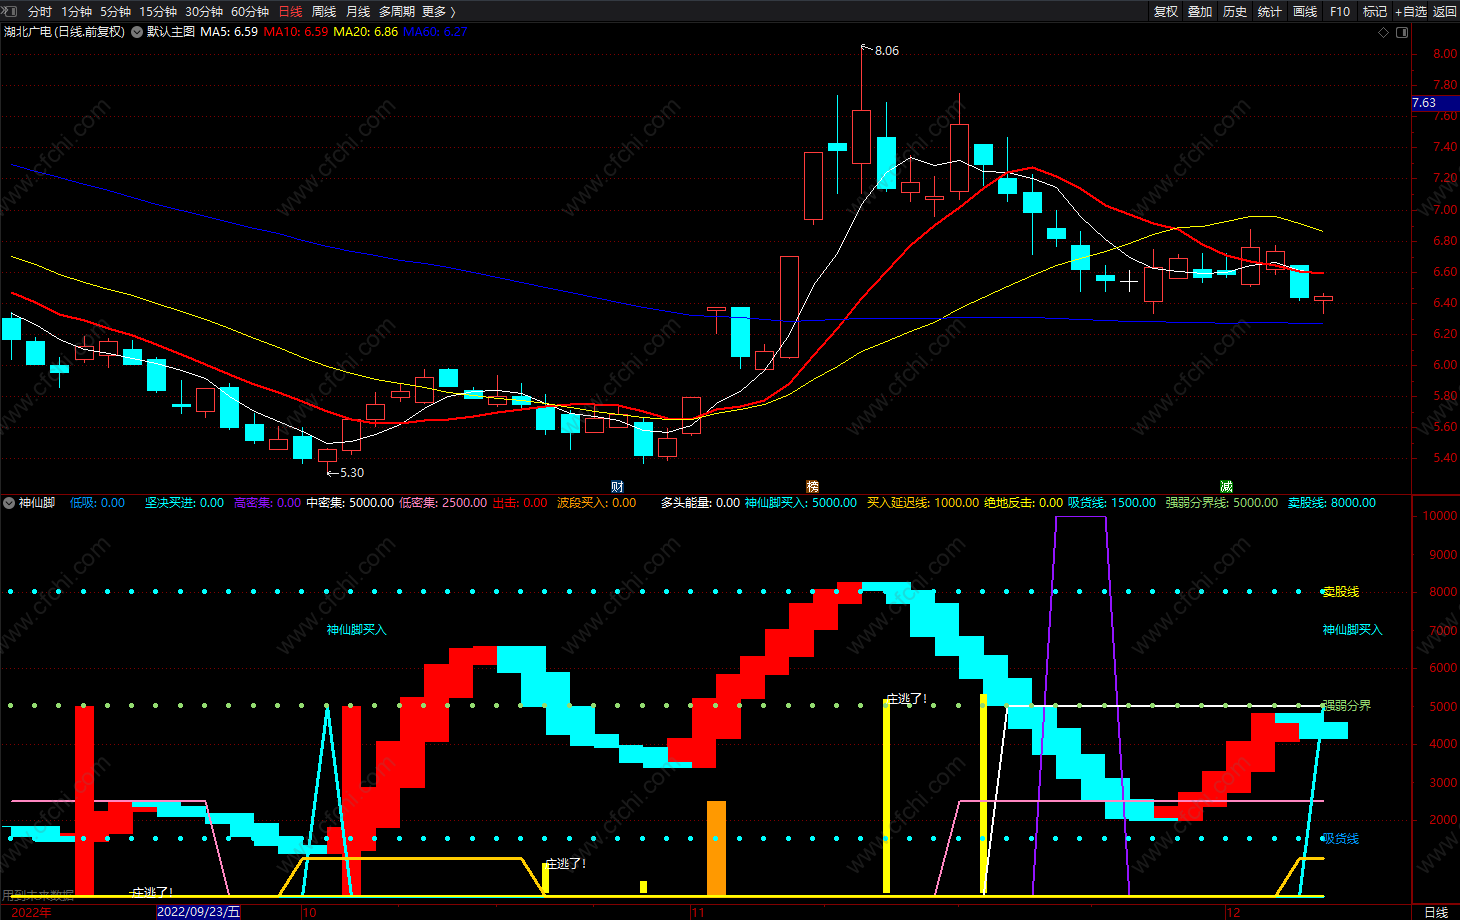The width and height of the screenshot is (1460, 920).
Task: Switch to the 分时 intraday view
Action: [x=40, y=11]
